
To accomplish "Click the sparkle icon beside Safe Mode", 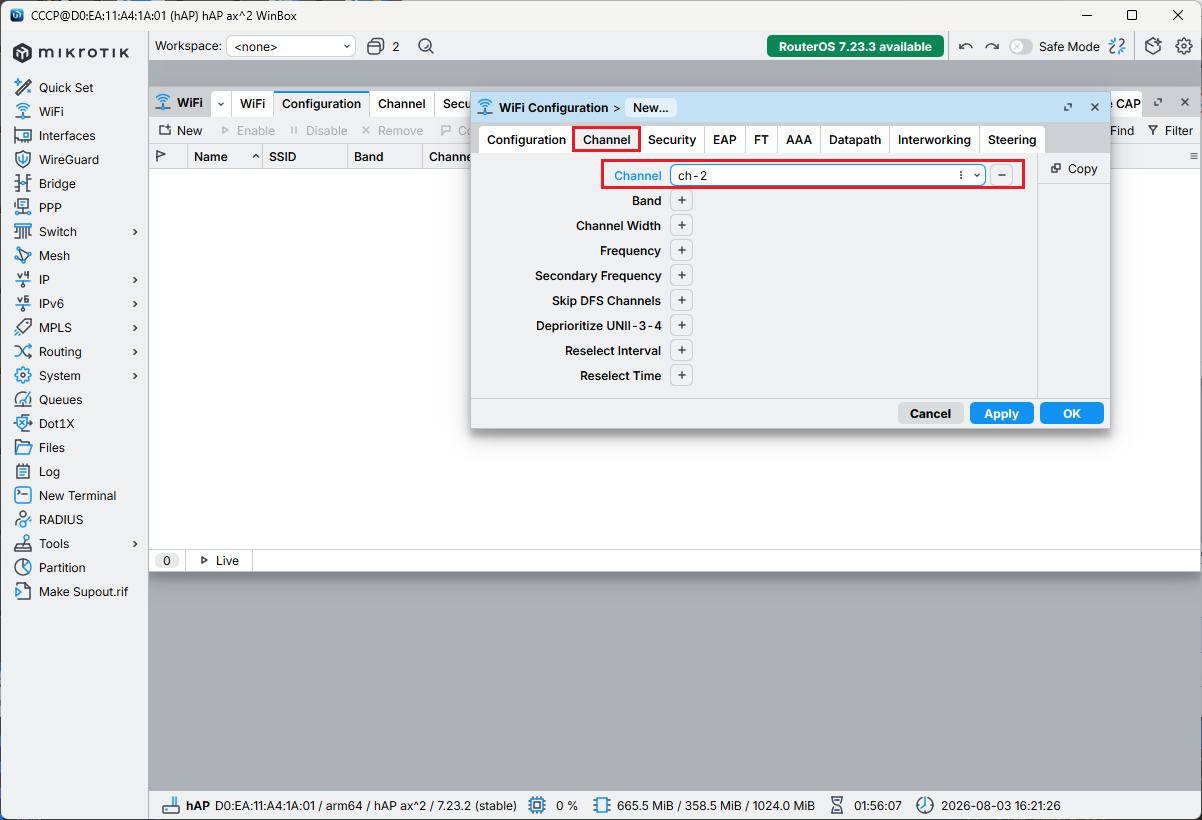I will tap(1117, 46).
